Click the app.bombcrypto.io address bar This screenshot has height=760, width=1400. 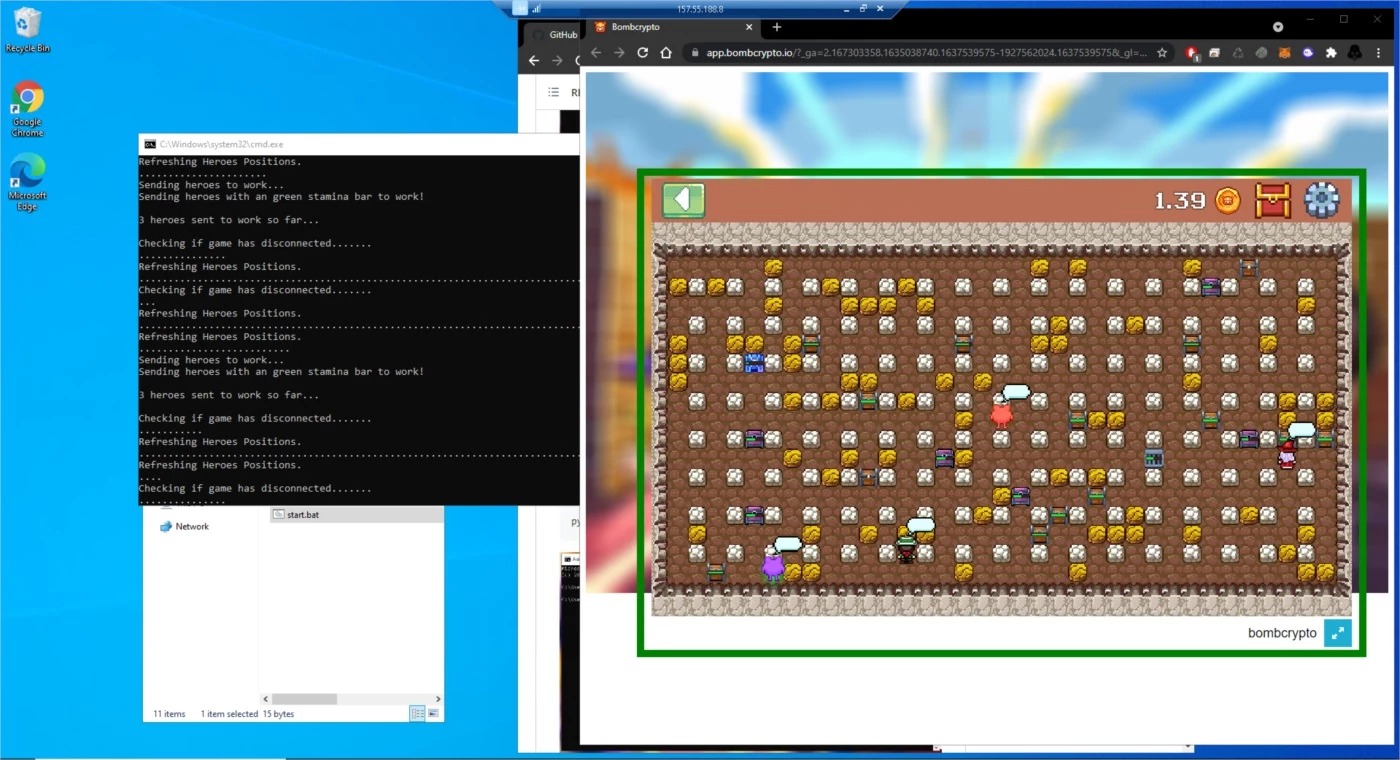[929, 53]
